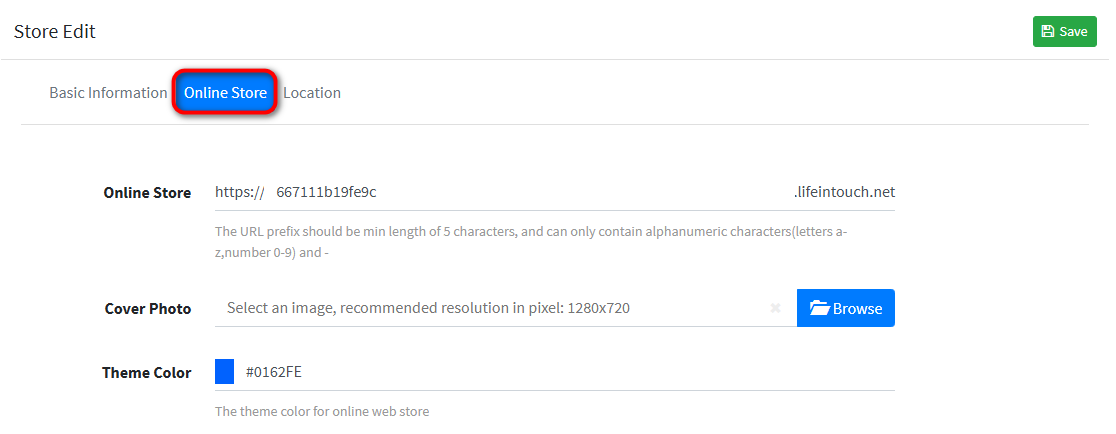
Task: Clear the cover photo selection with X
Action: tap(775, 309)
